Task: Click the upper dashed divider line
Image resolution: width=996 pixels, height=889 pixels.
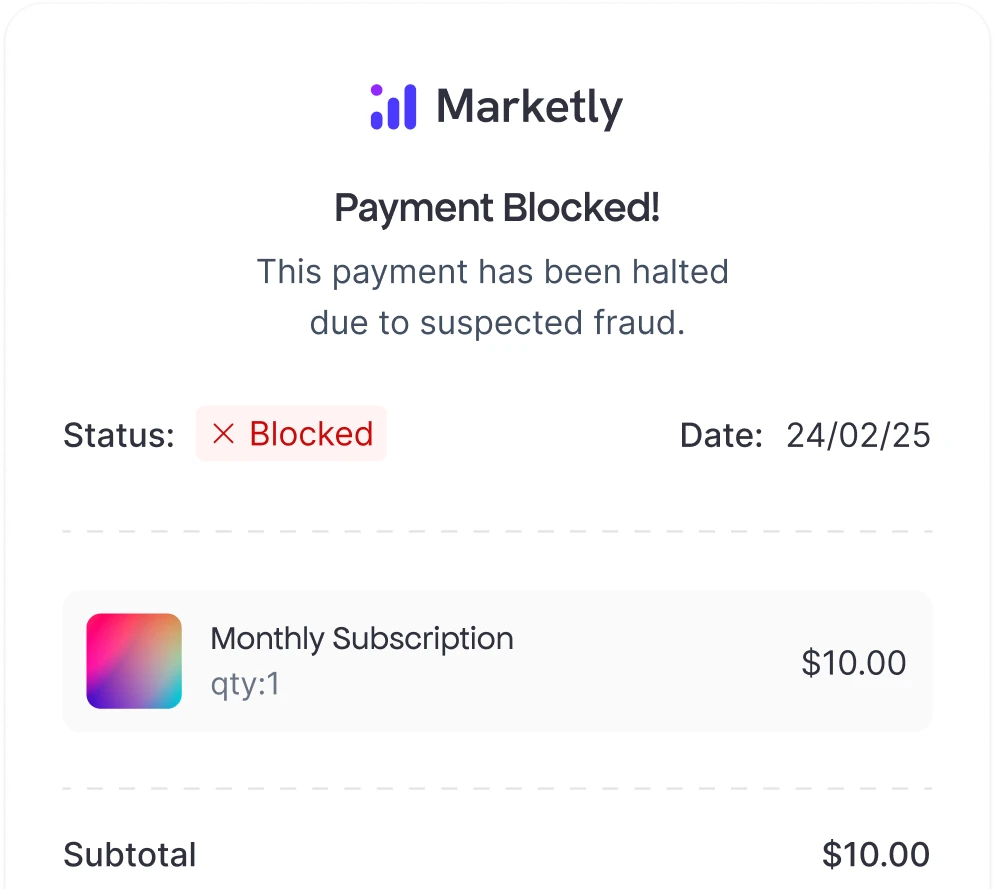Action: pyautogui.click(x=497, y=530)
